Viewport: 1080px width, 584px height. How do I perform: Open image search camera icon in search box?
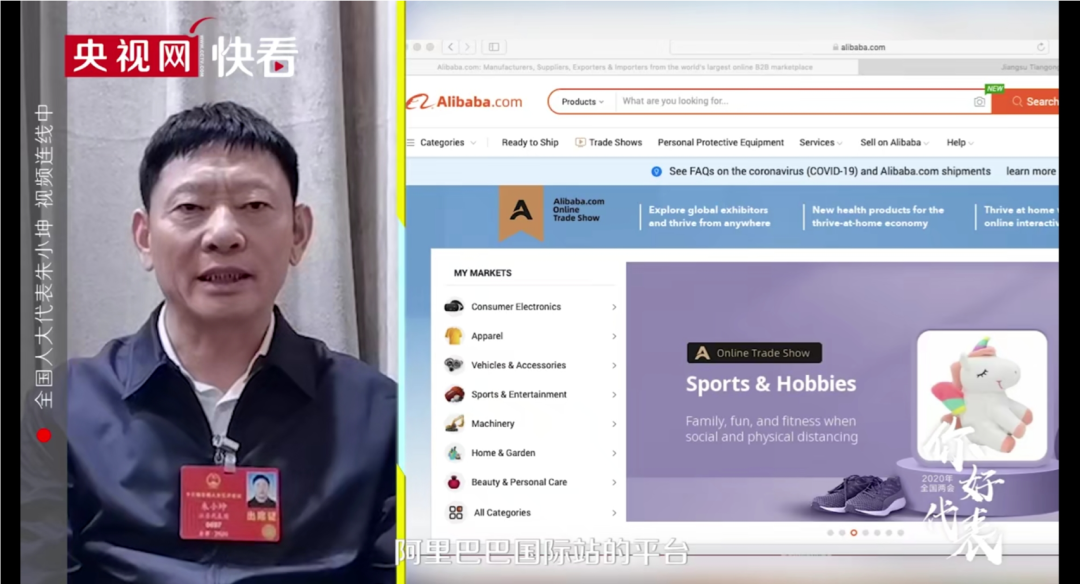click(x=979, y=101)
